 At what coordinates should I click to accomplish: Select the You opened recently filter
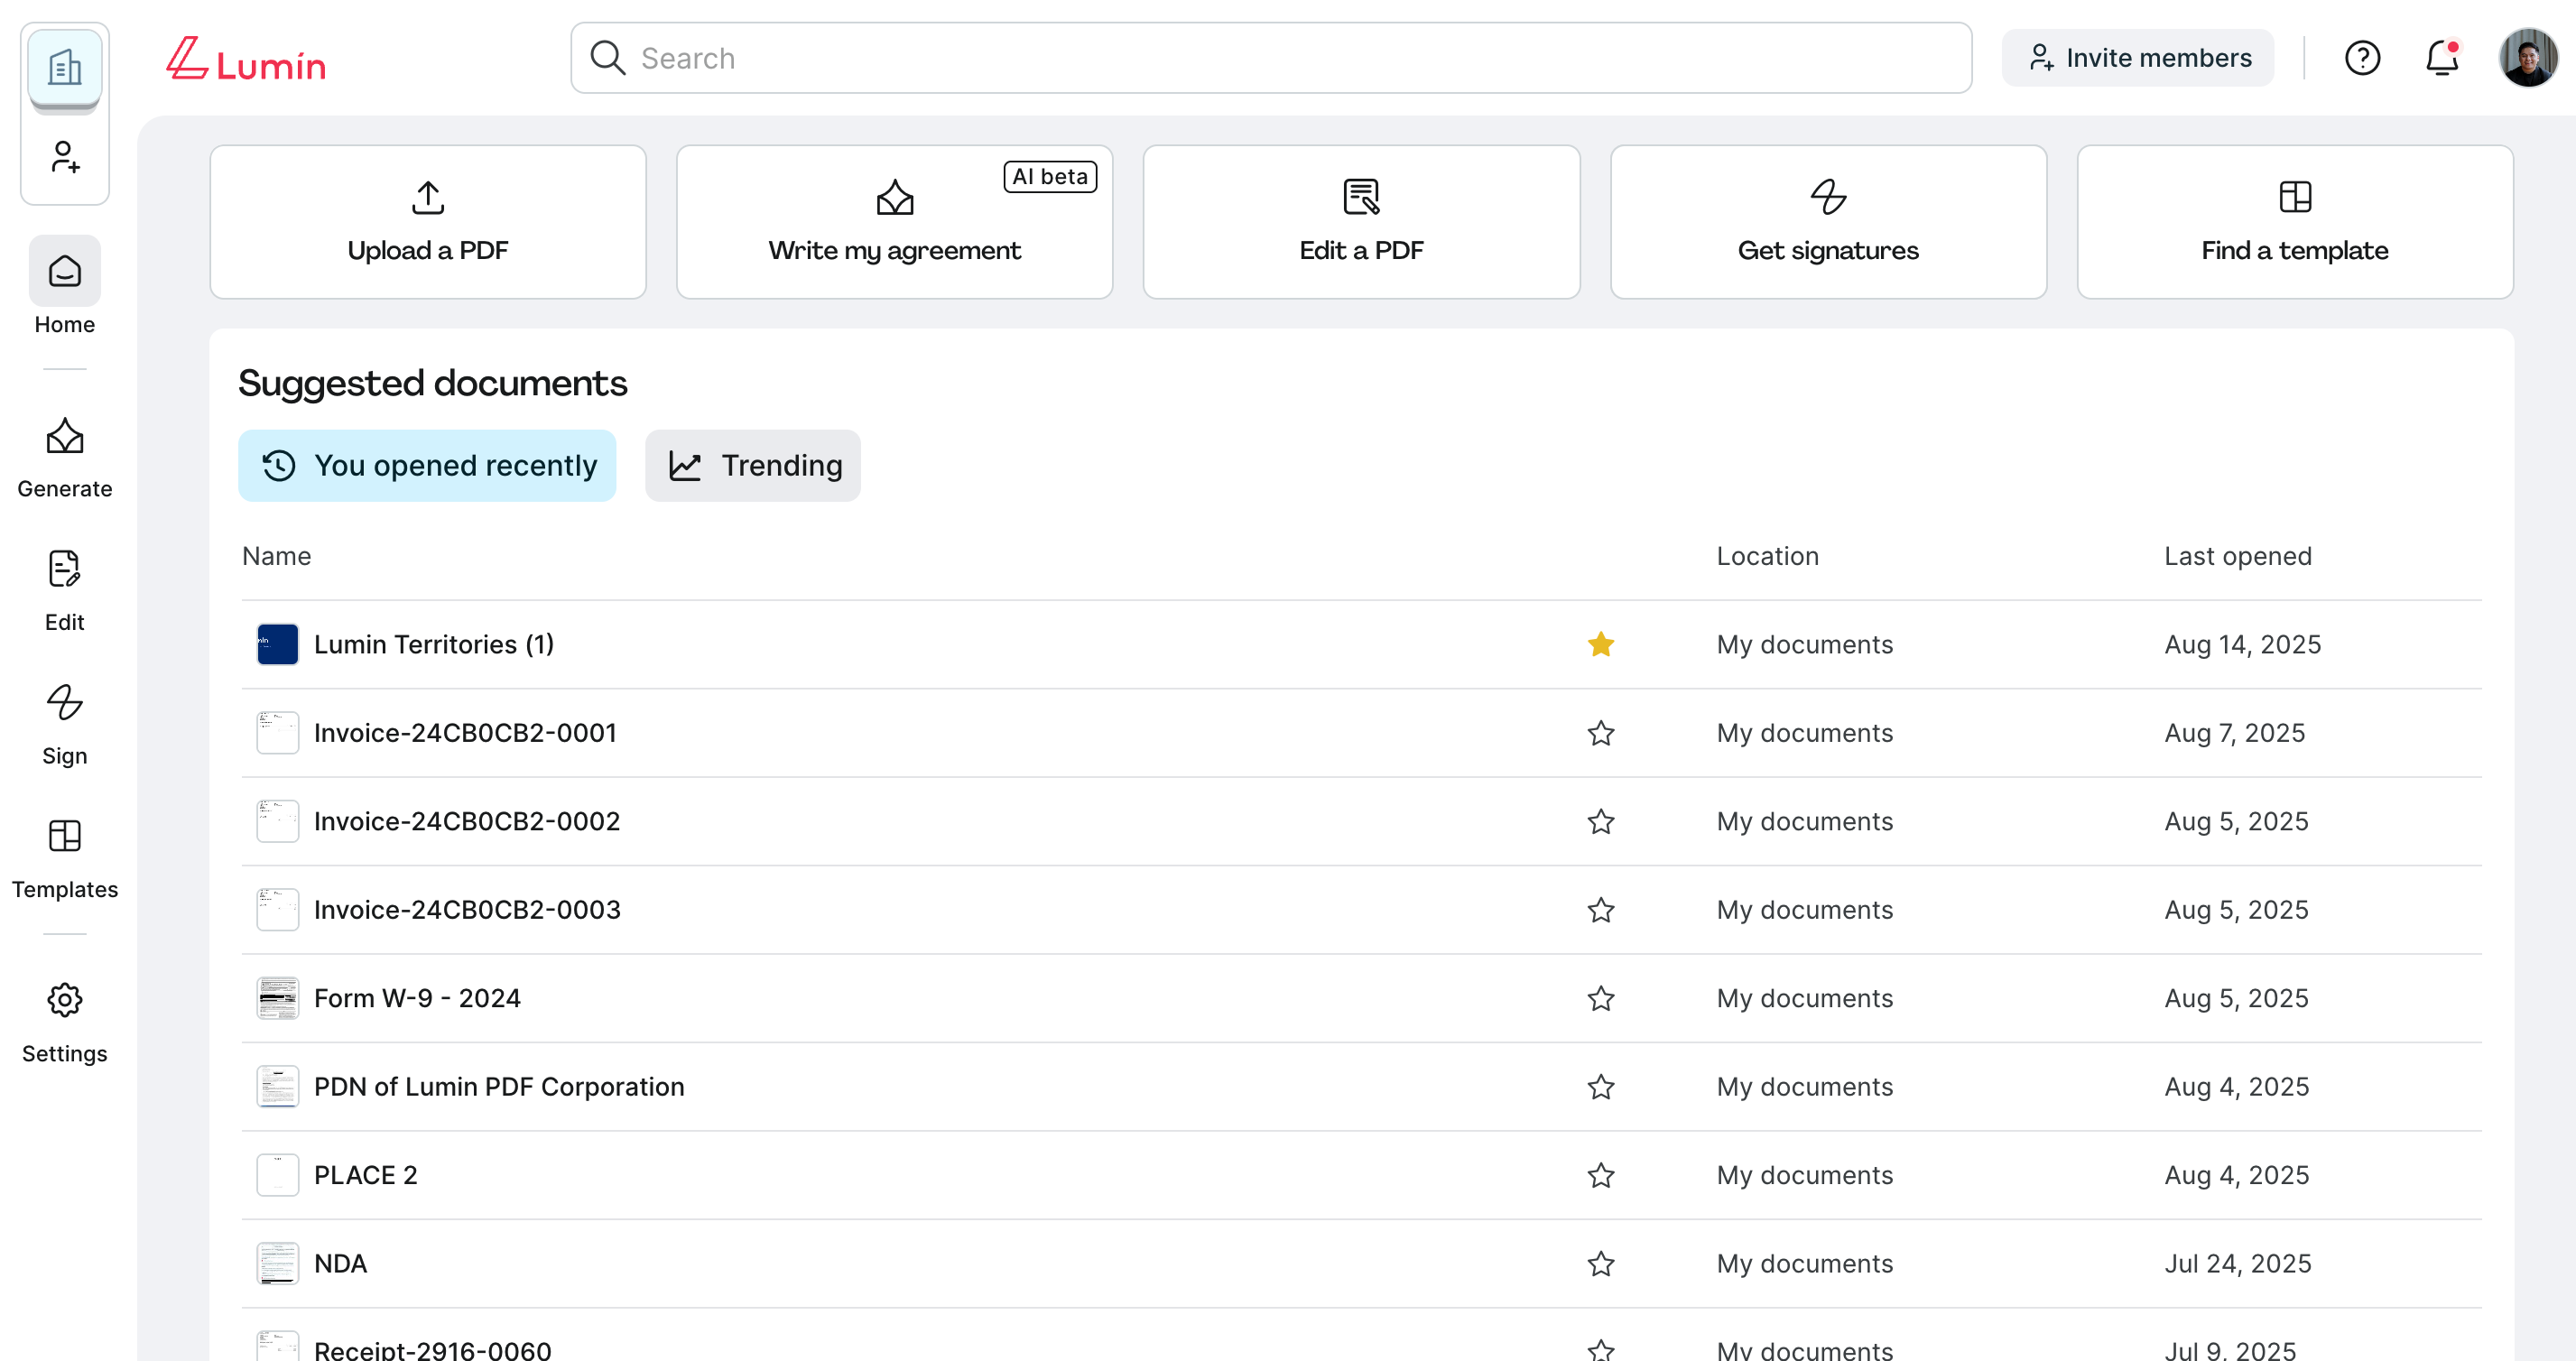(x=427, y=465)
